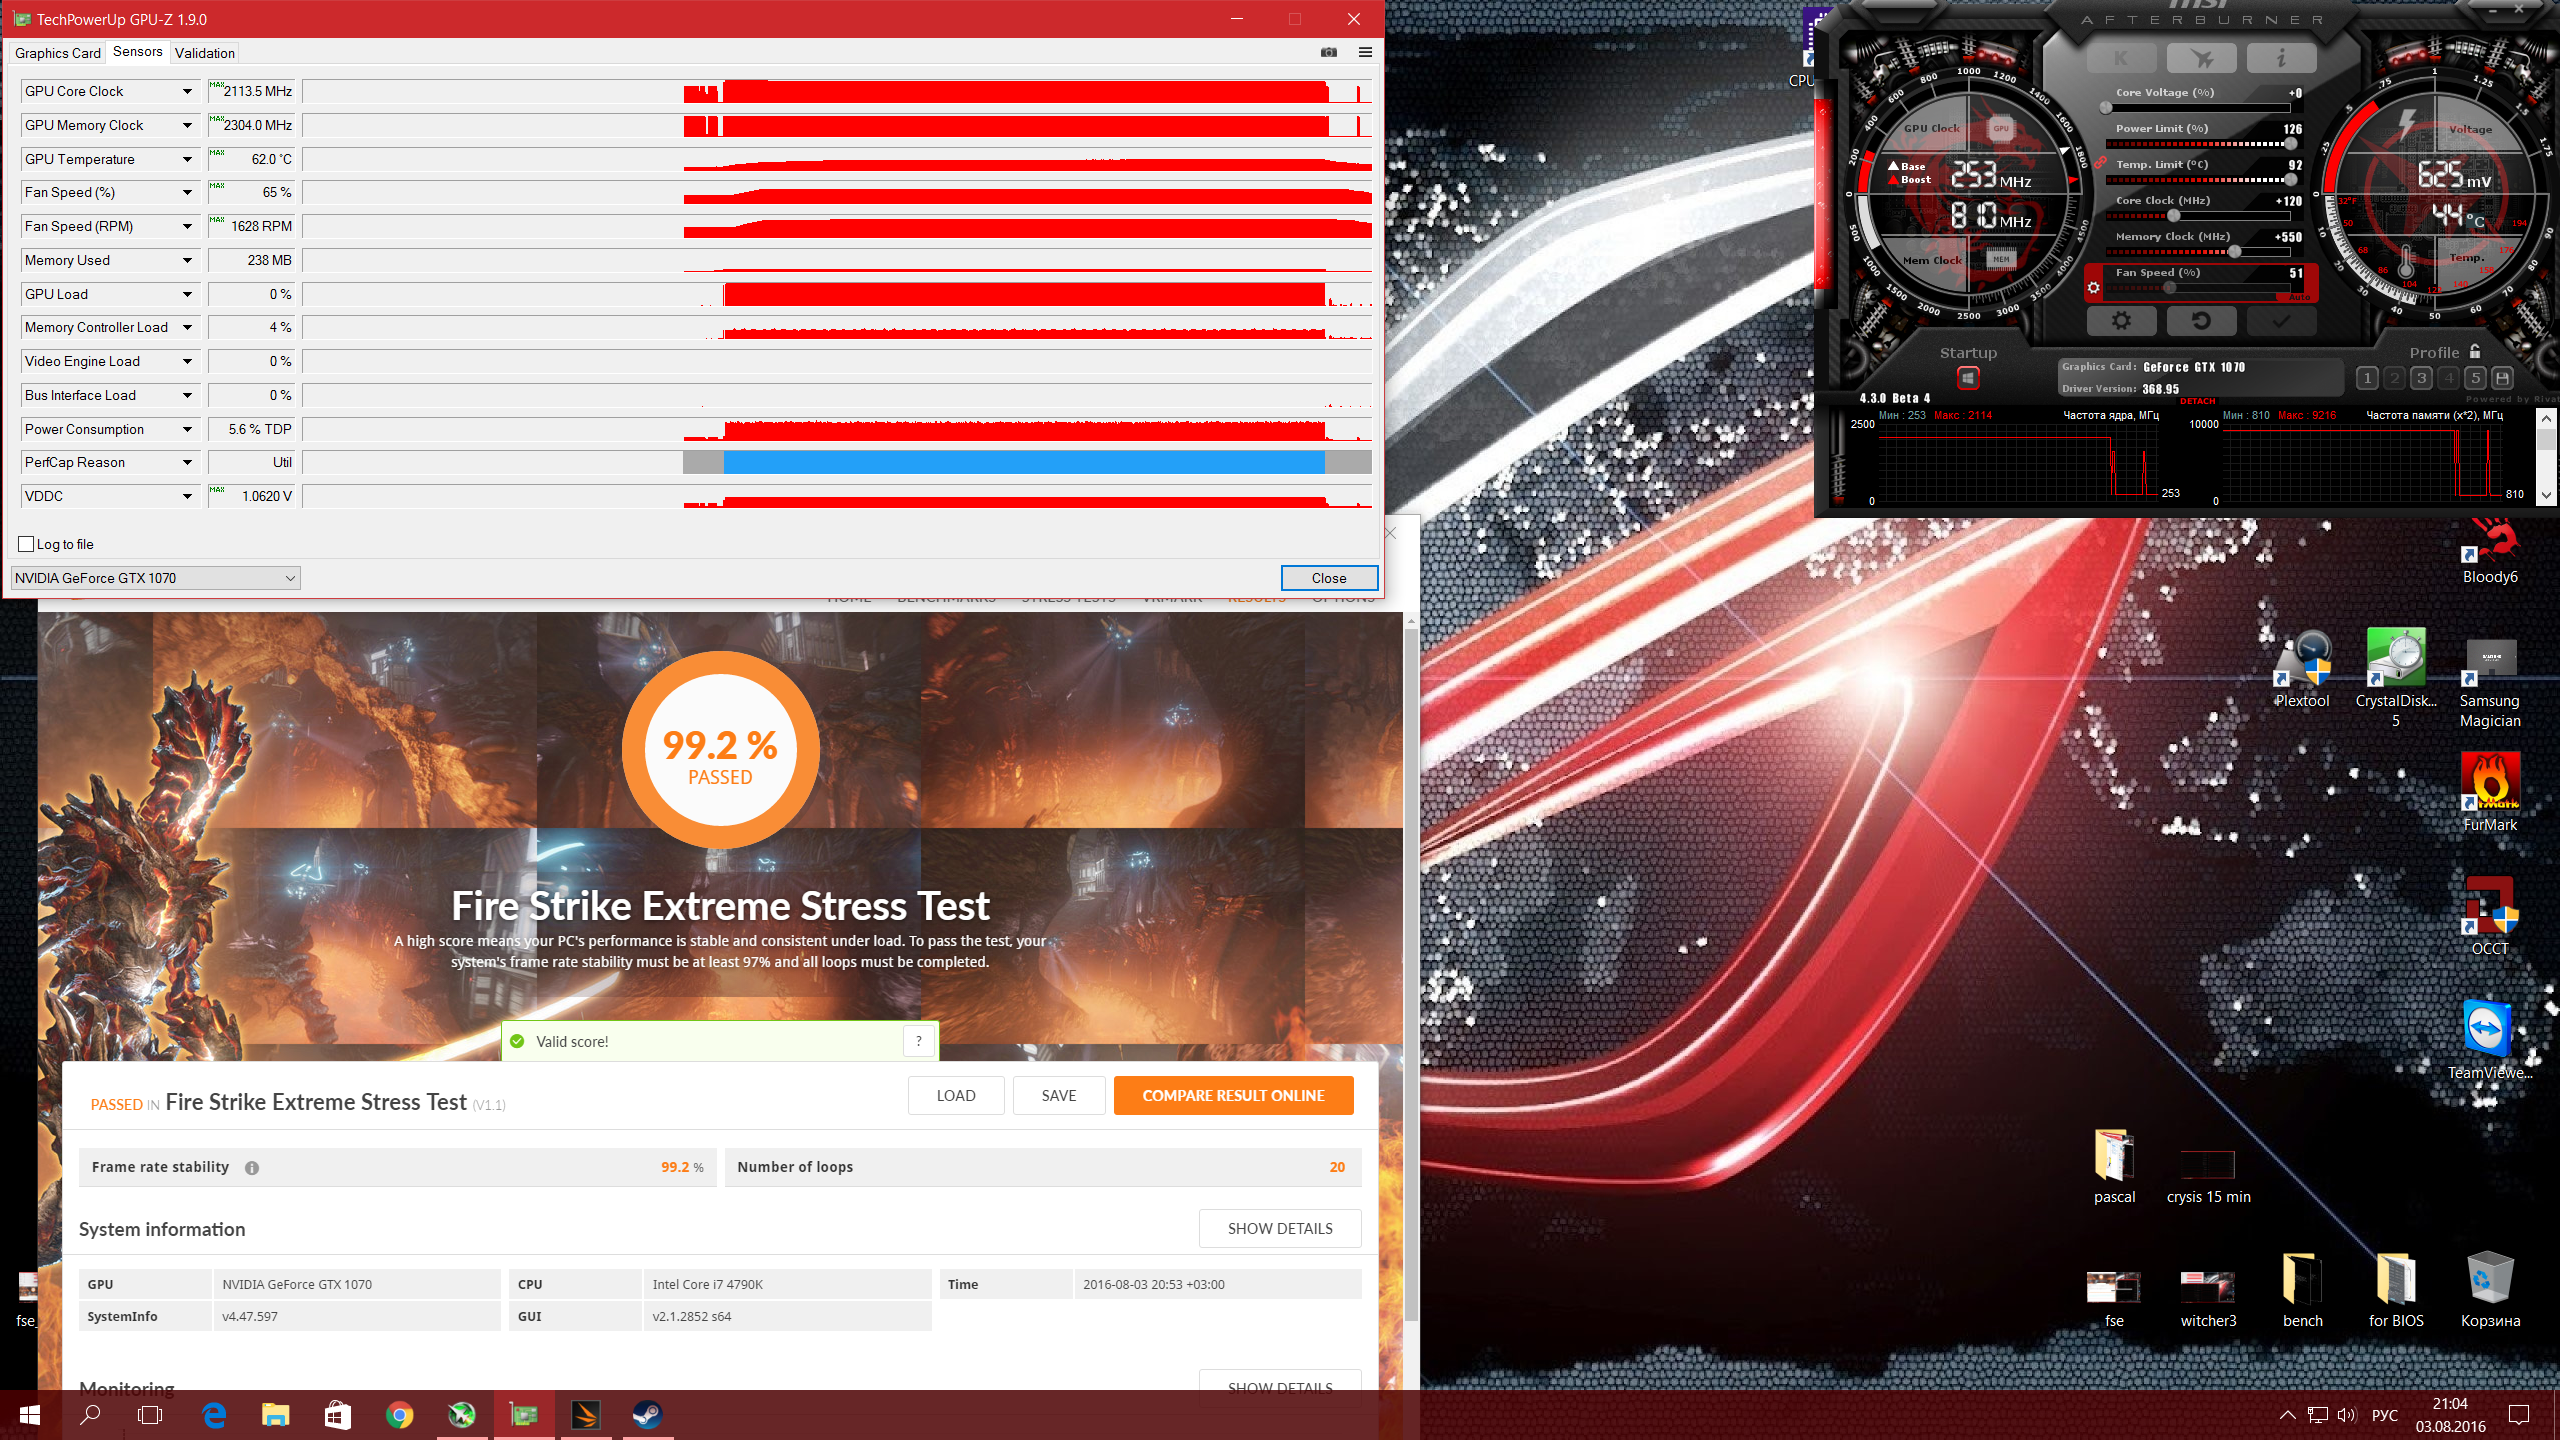Viewport: 2560px width, 1440px height.
Task: Click SHOW DETAILS for System information
Action: point(1279,1228)
